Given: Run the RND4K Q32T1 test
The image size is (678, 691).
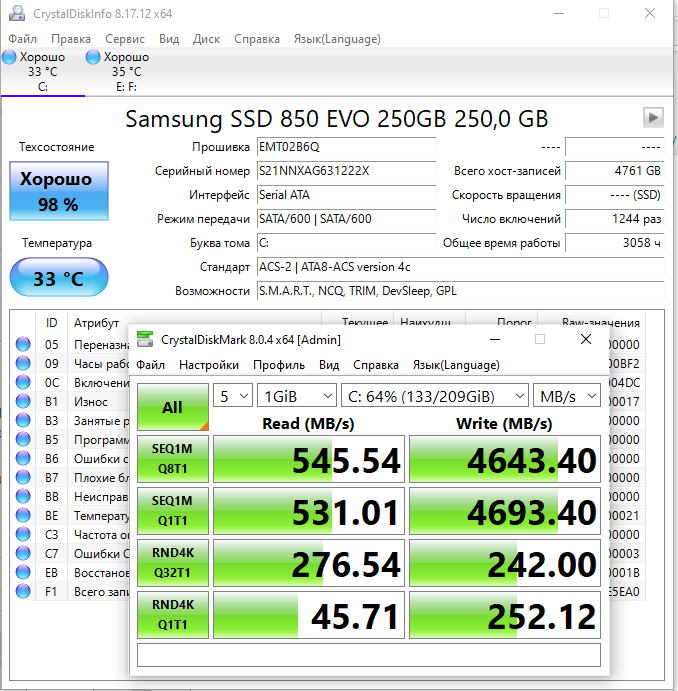Looking at the screenshot, I should tap(173, 563).
